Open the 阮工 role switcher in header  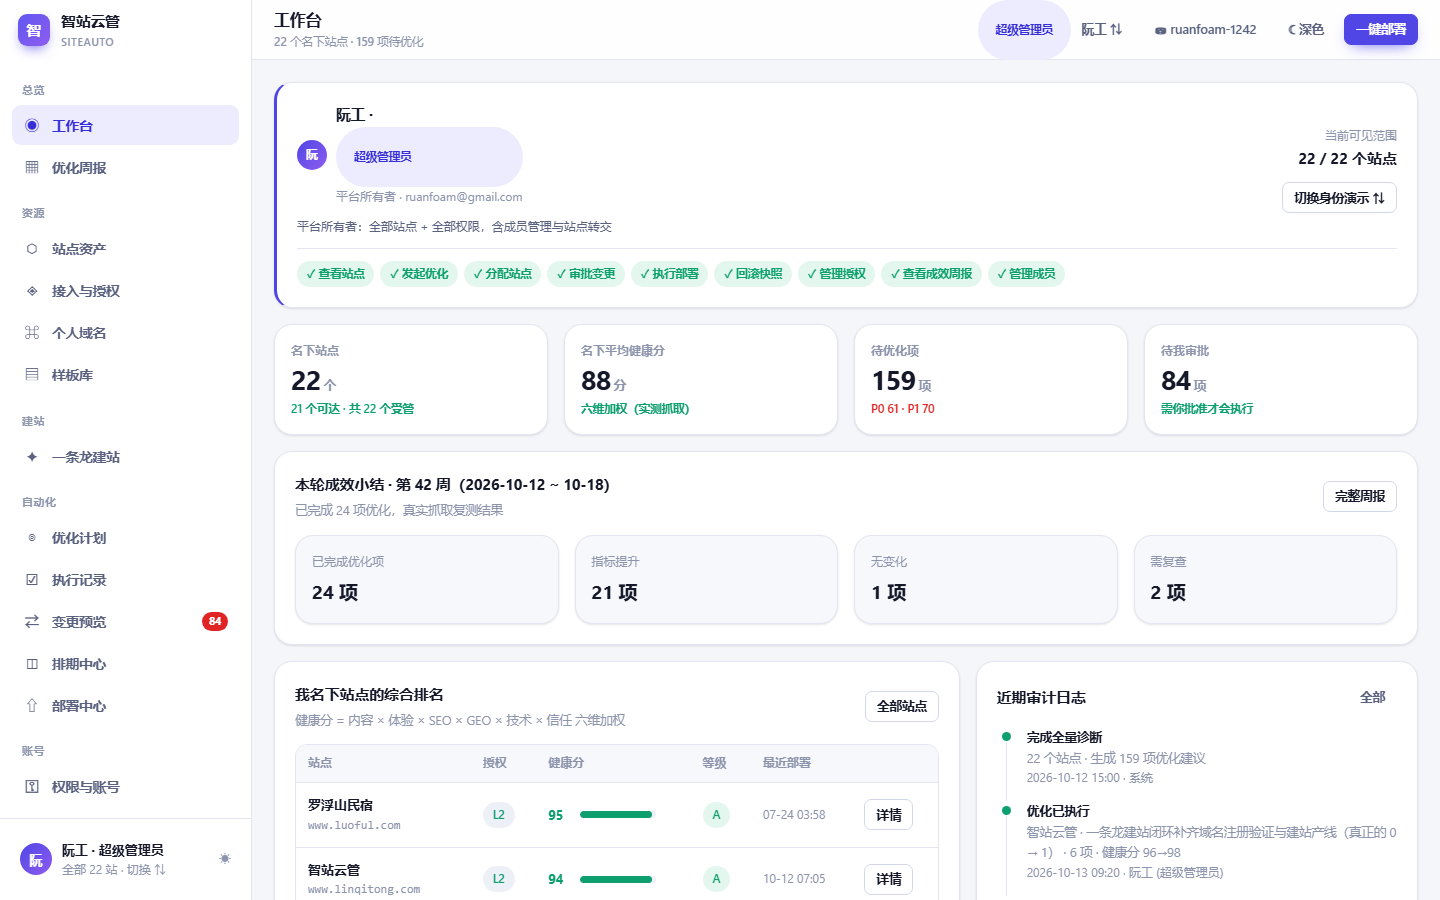[x=1101, y=30]
